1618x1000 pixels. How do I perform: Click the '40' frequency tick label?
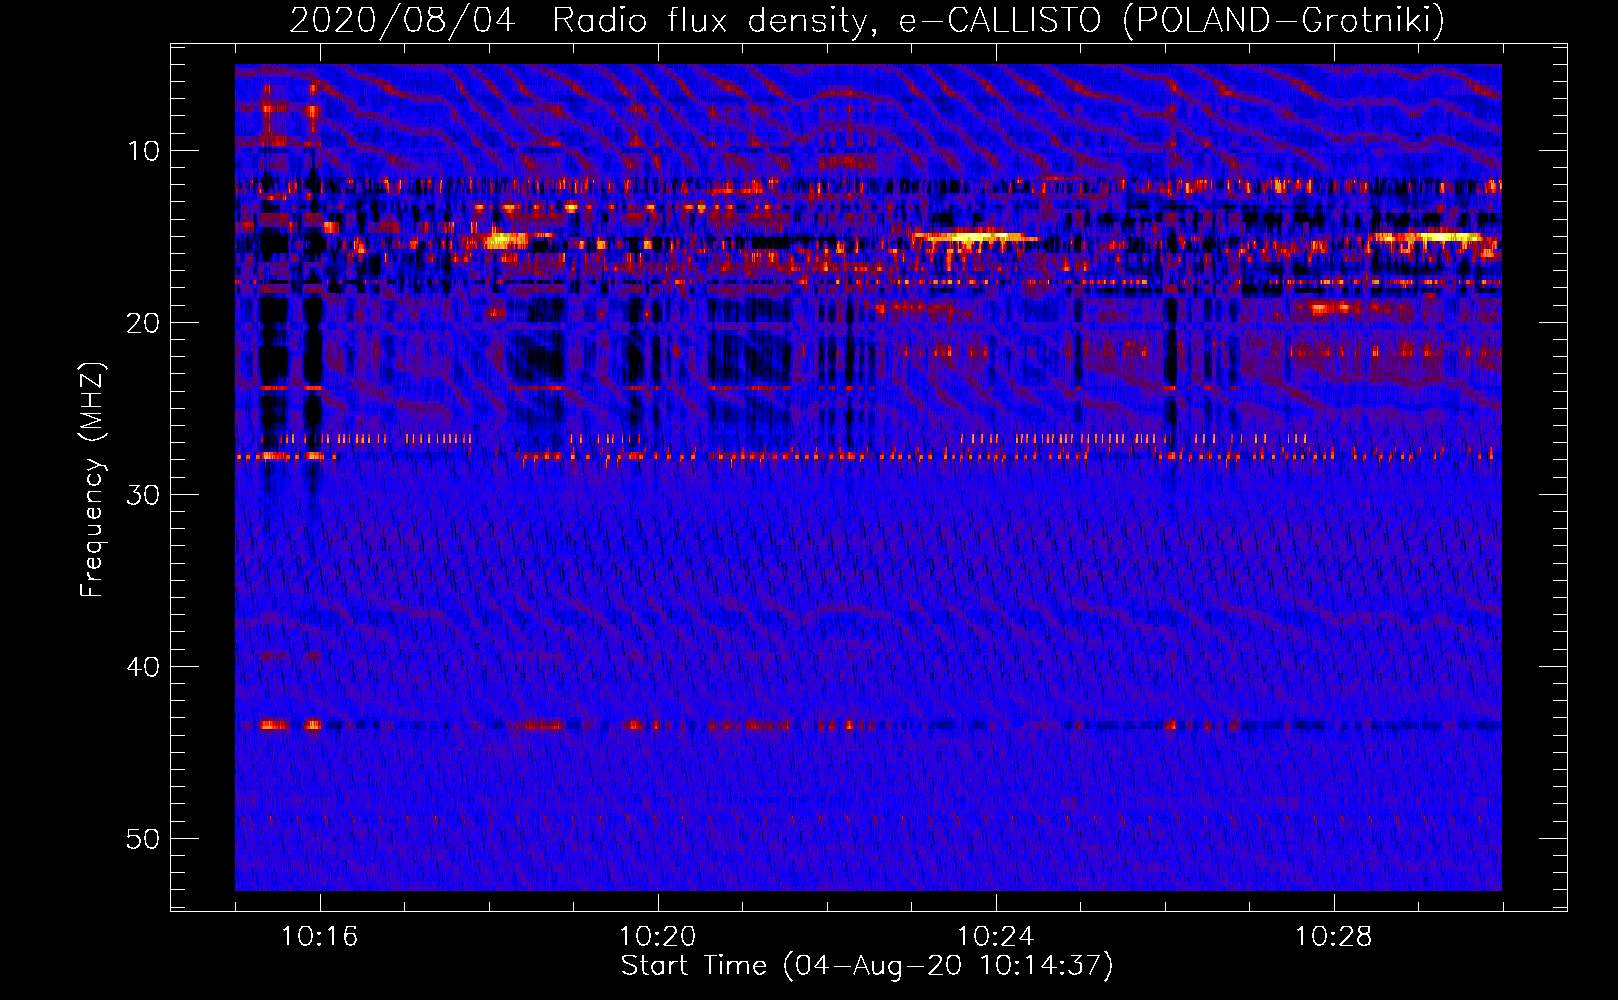(x=144, y=667)
